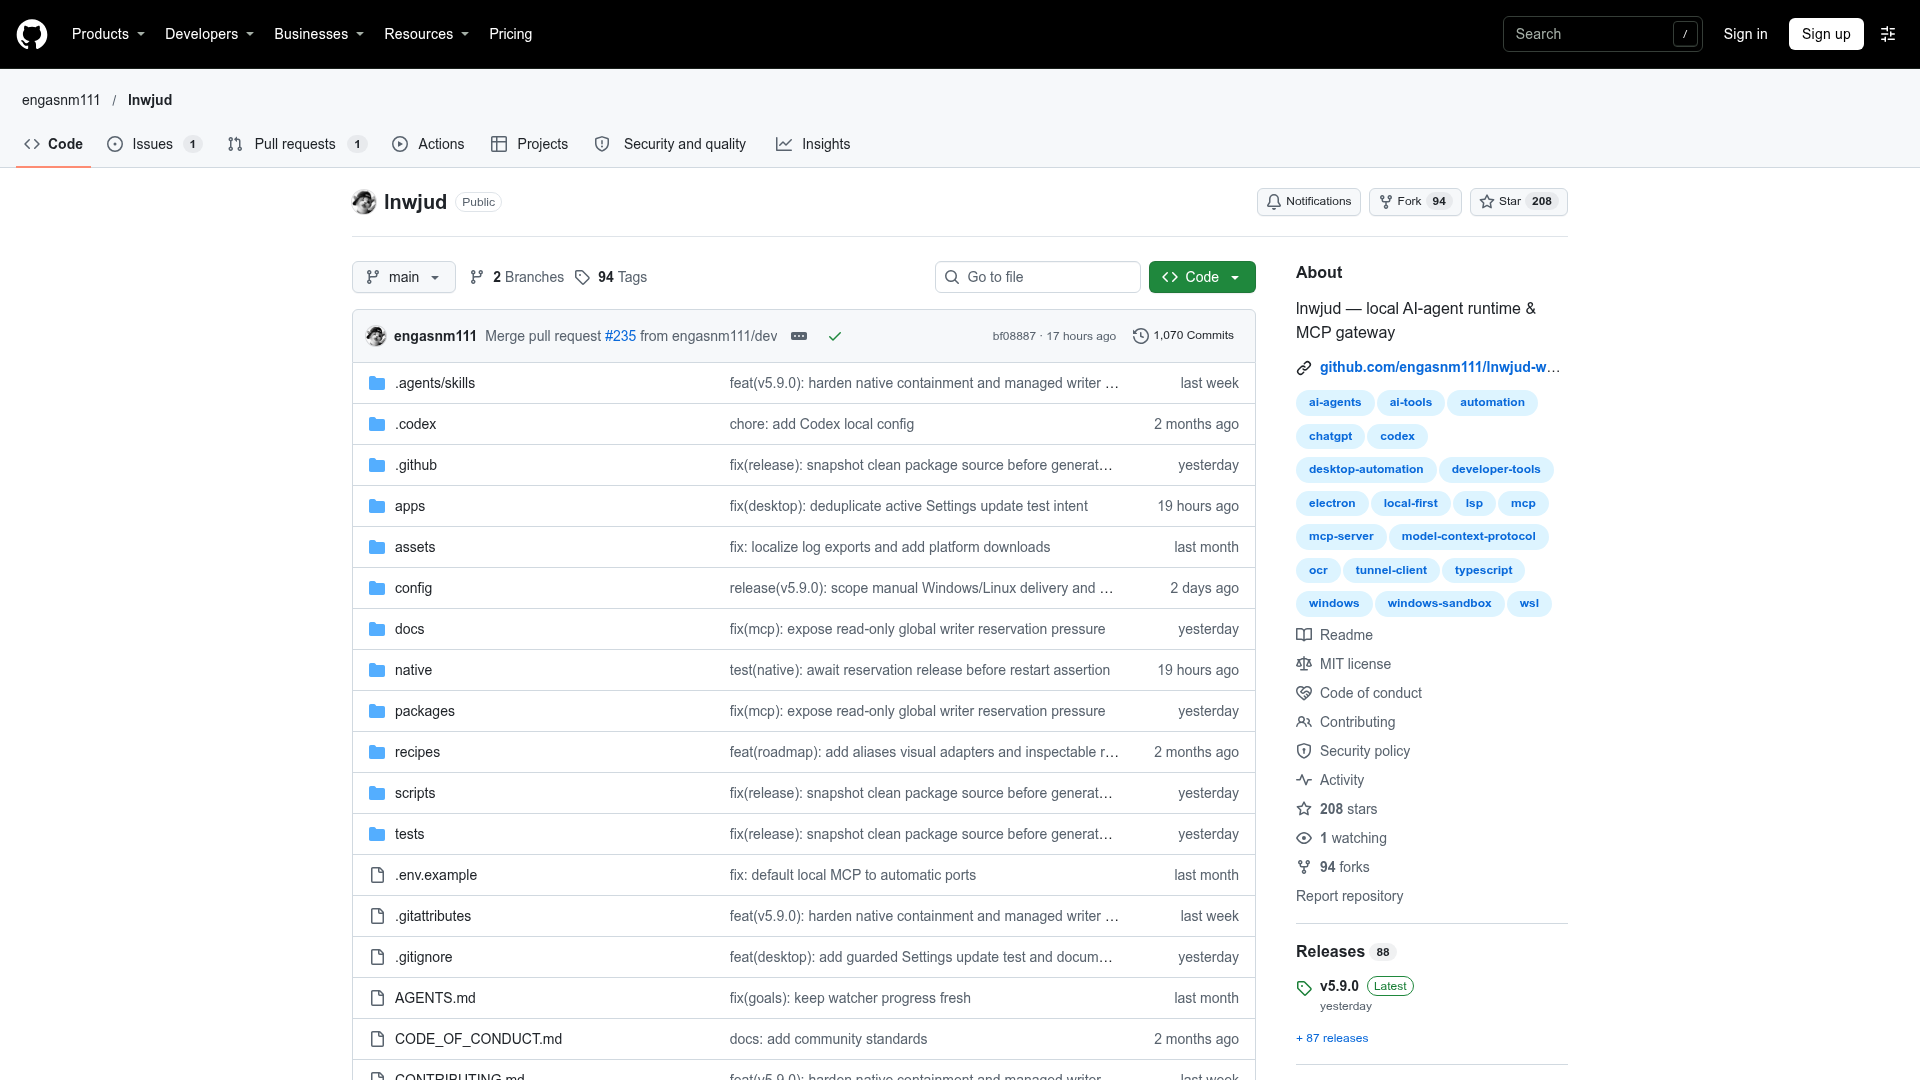Expand the Products menu
Image resolution: width=1920 pixels, height=1080 pixels.
[x=108, y=34]
